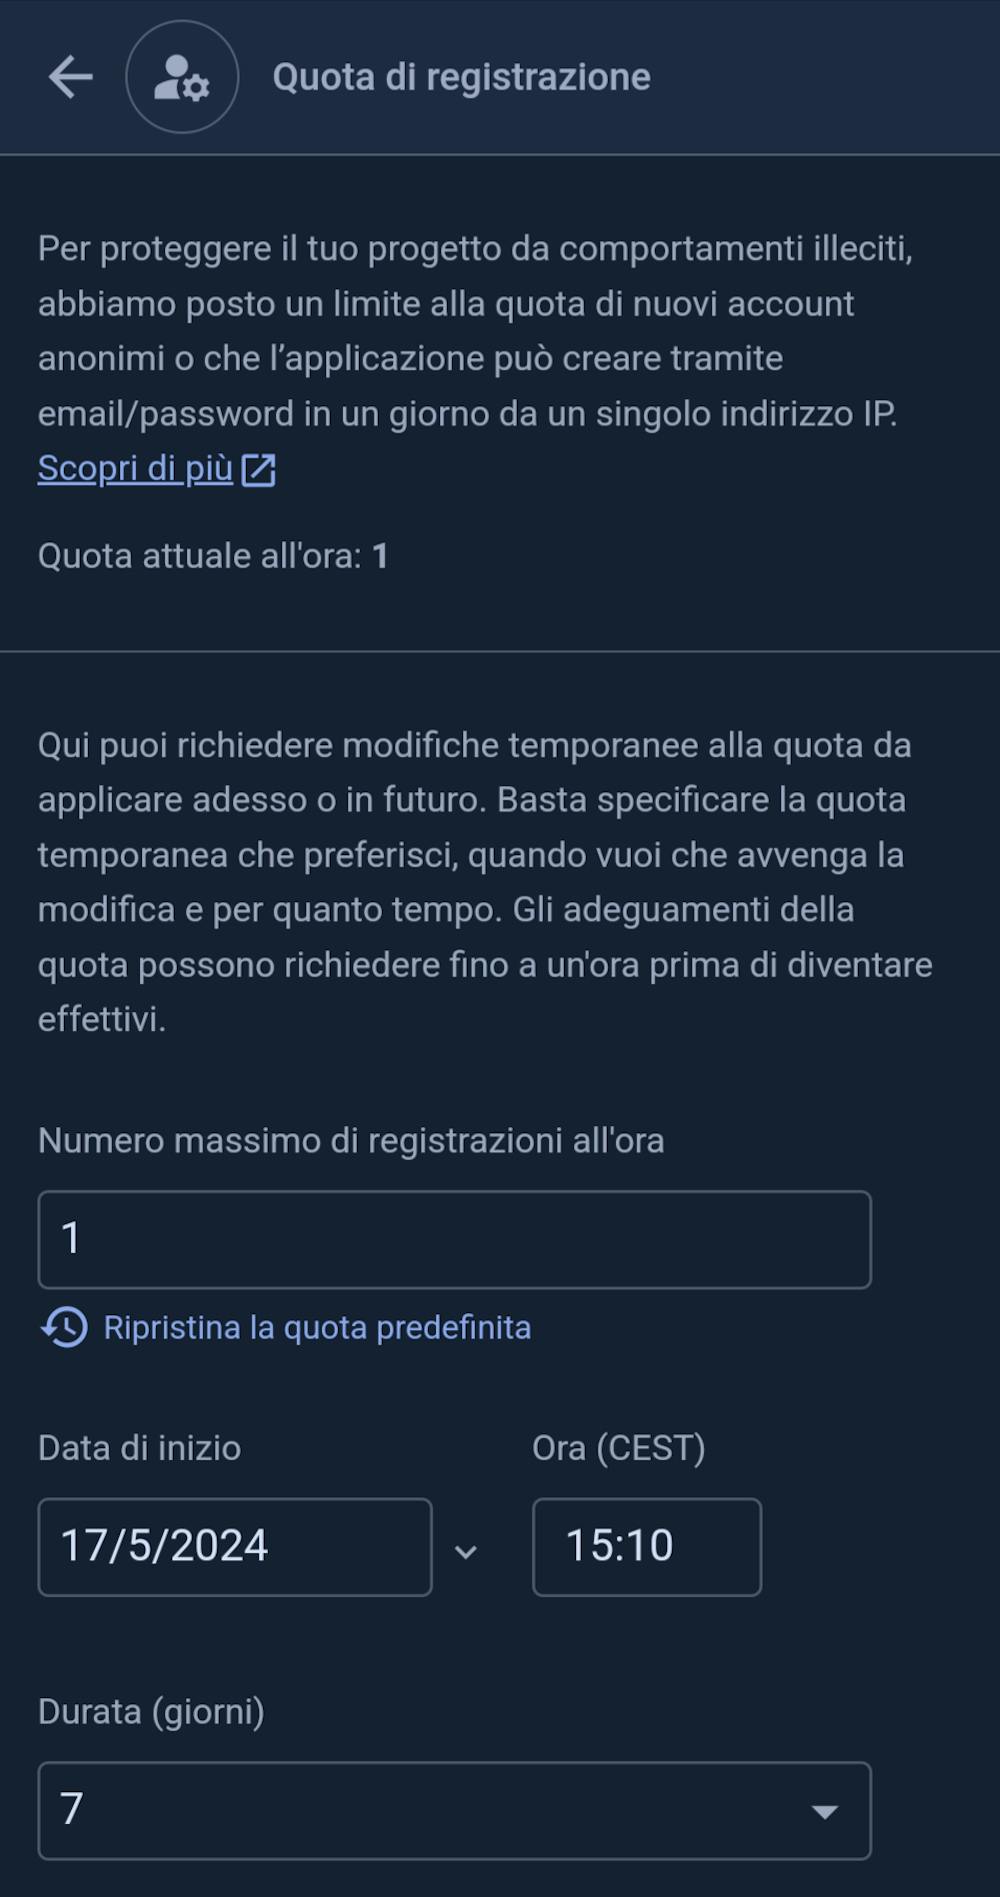Expand the date picker chevron
The height and width of the screenshot is (1897, 1000).
(465, 1551)
